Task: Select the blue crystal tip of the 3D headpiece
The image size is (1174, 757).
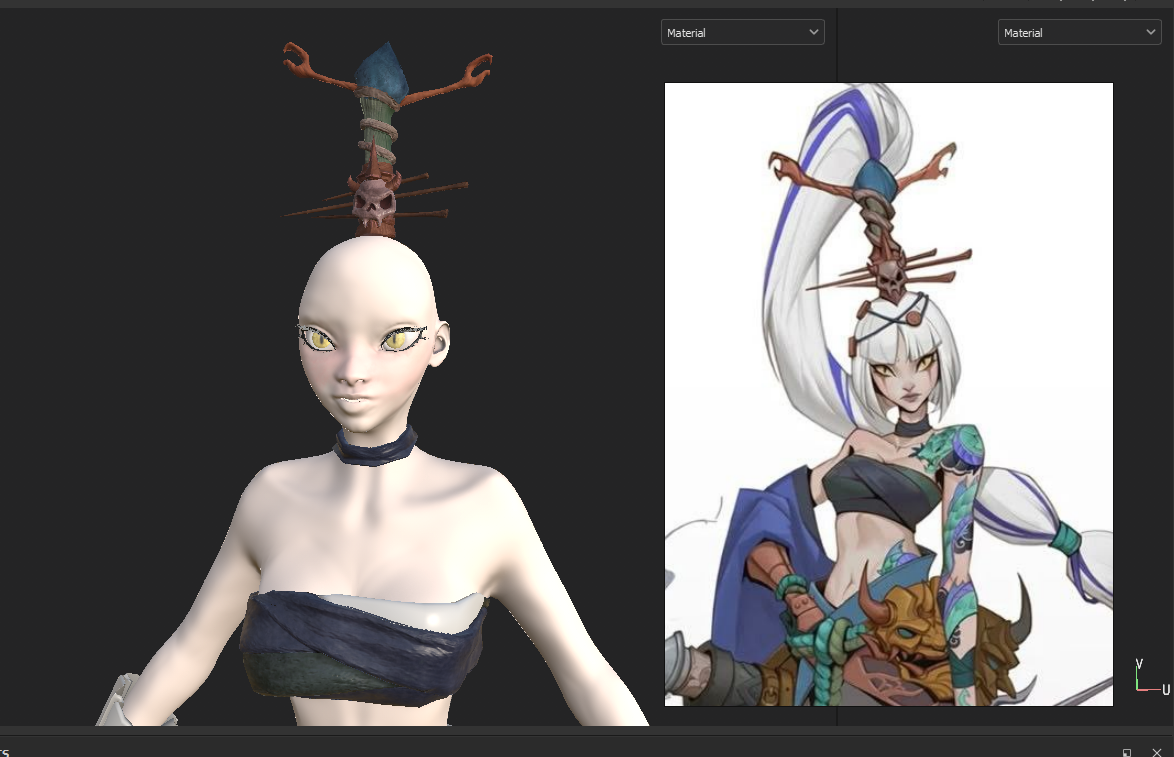Action: [382, 72]
